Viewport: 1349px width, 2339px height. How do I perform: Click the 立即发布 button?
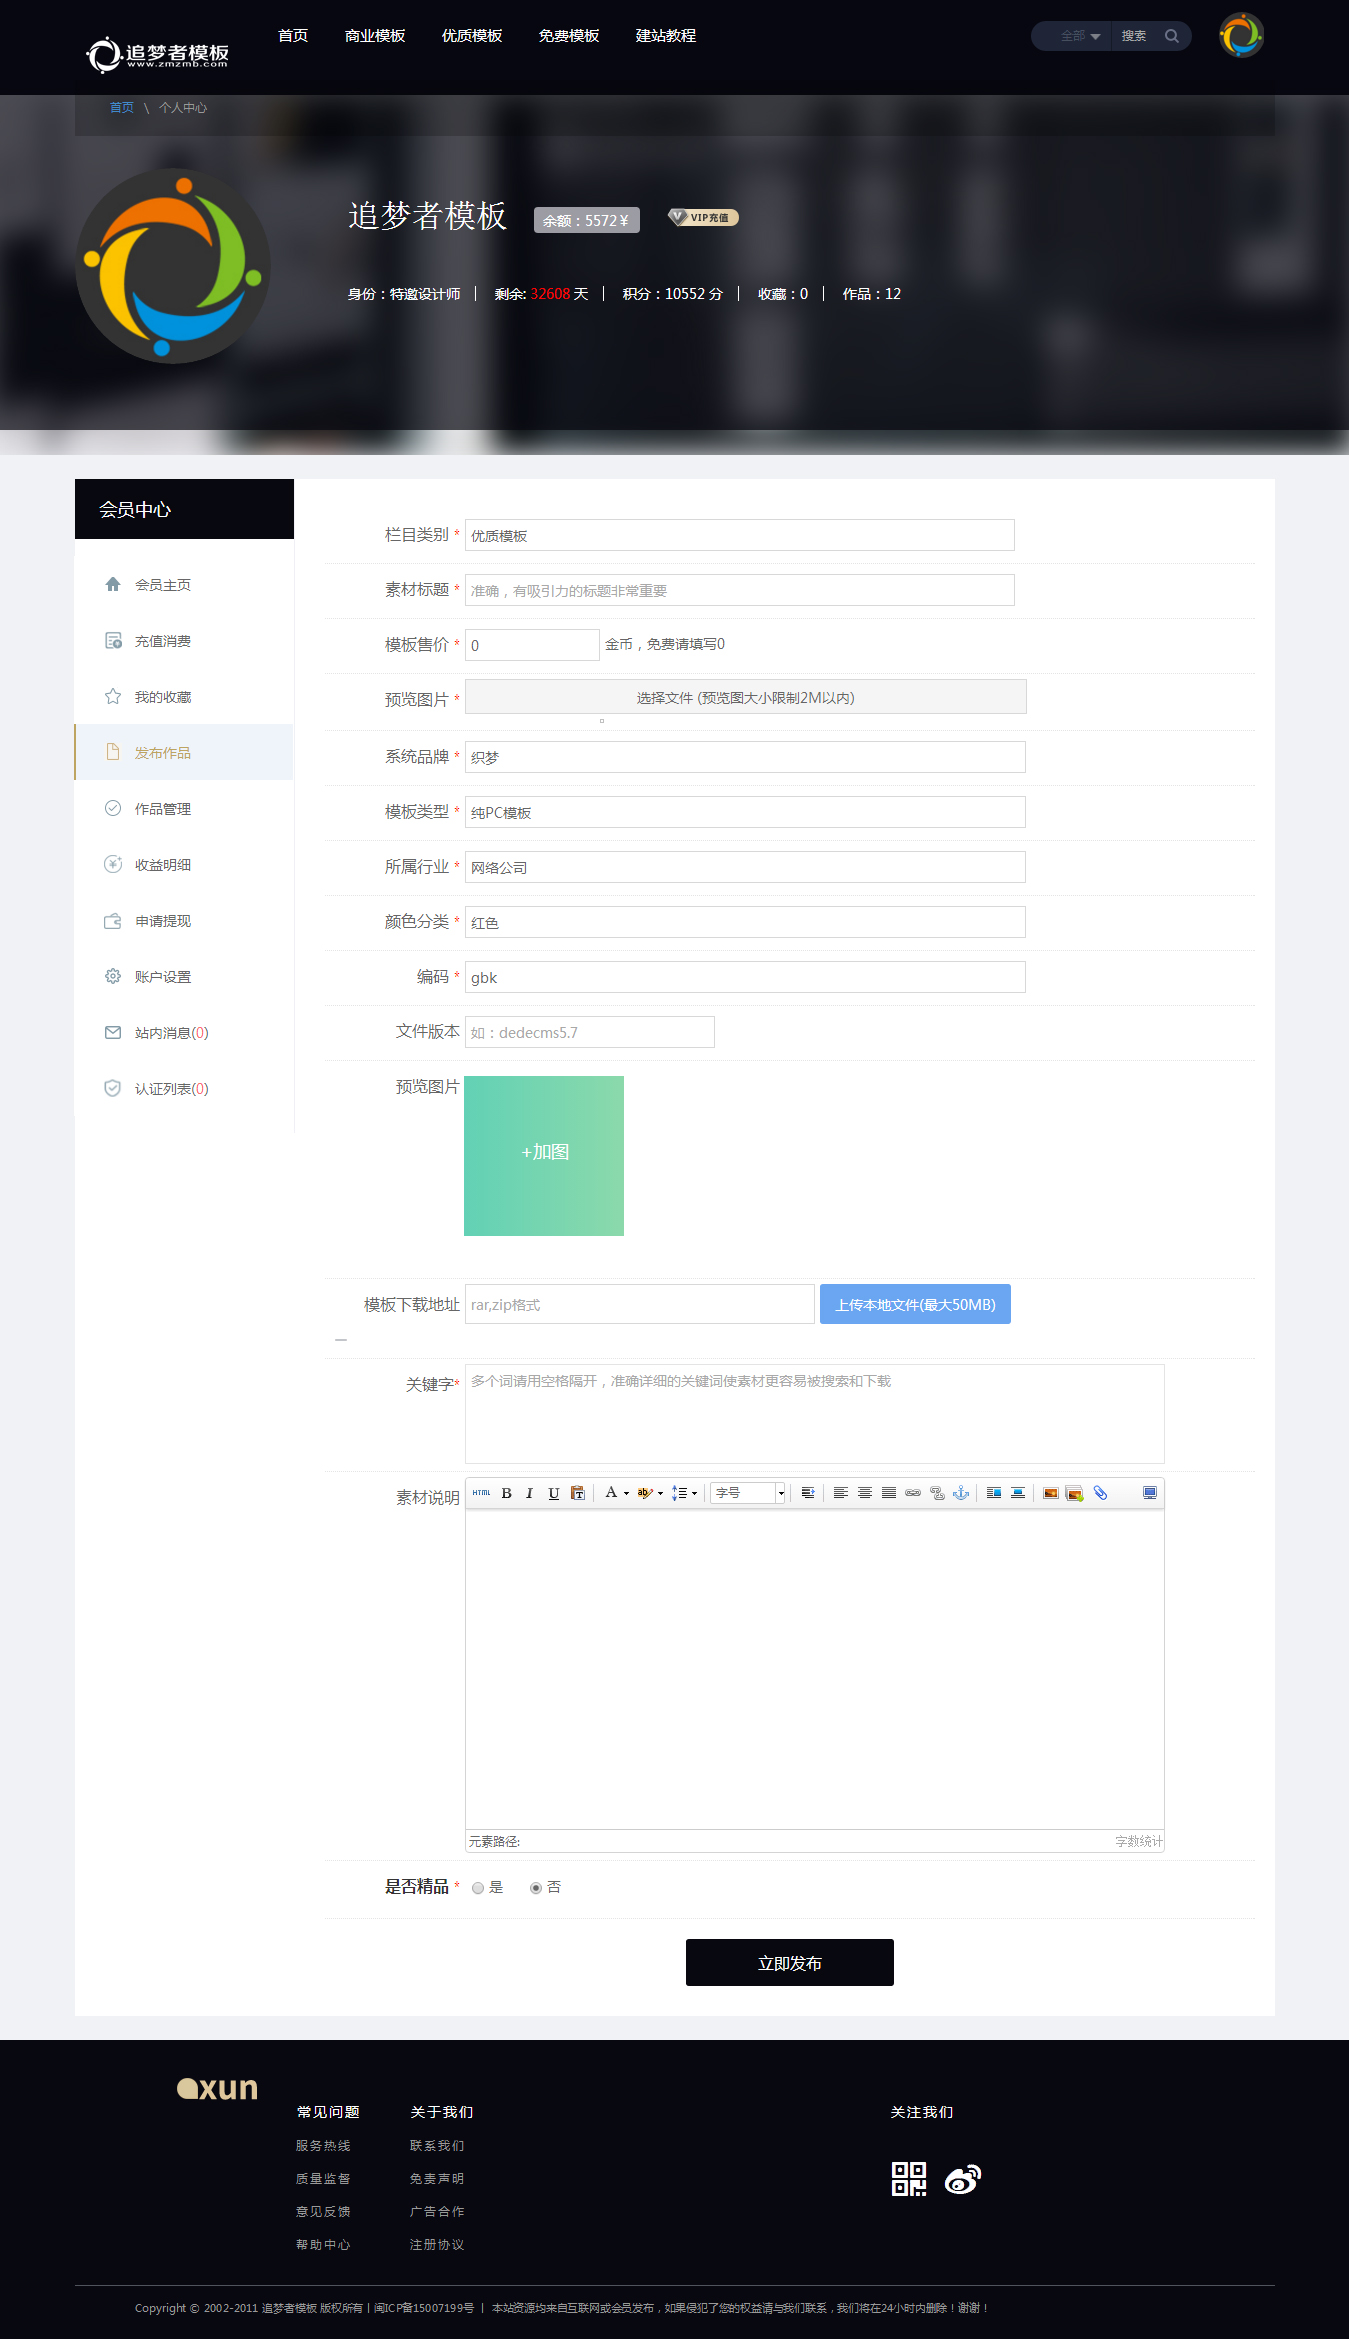click(789, 1963)
